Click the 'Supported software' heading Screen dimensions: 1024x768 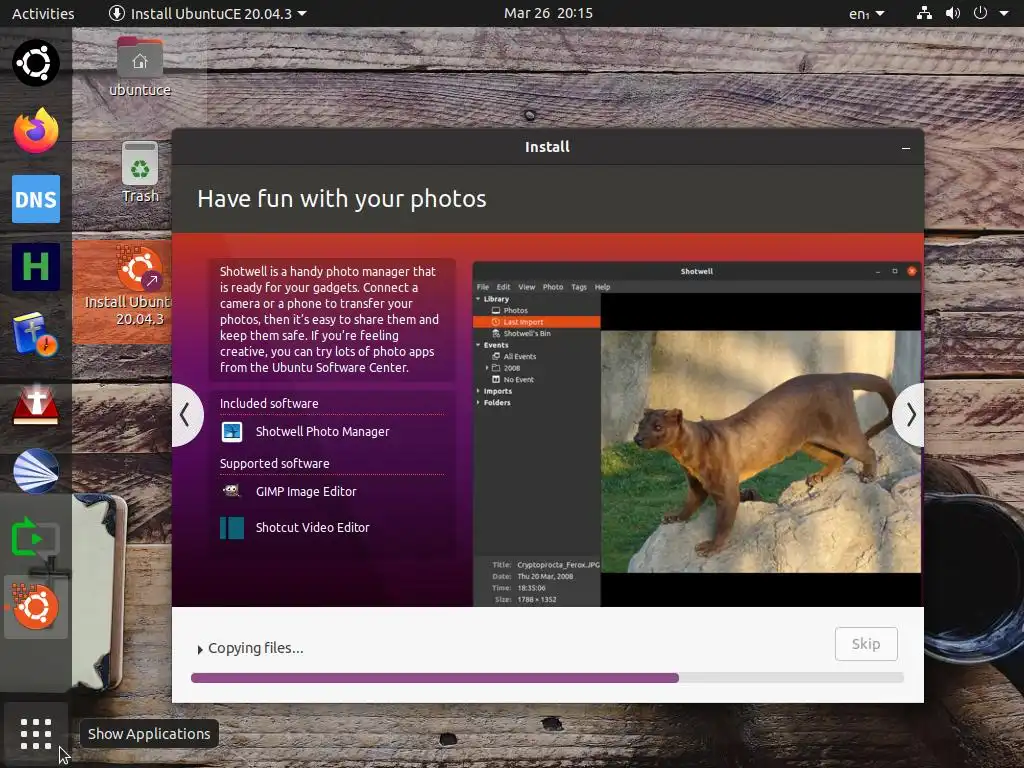click(x=275, y=464)
